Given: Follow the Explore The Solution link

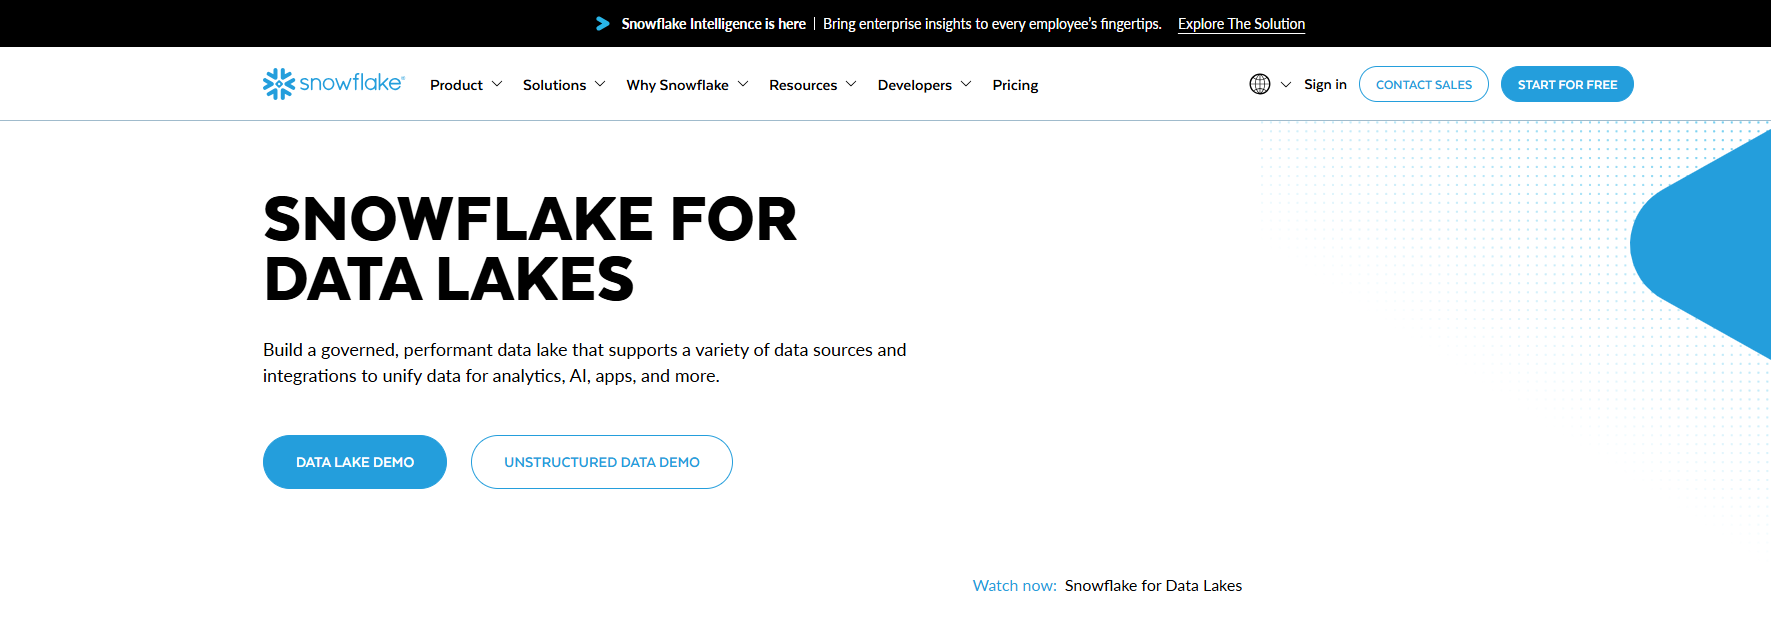Looking at the screenshot, I should [1241, 24].
